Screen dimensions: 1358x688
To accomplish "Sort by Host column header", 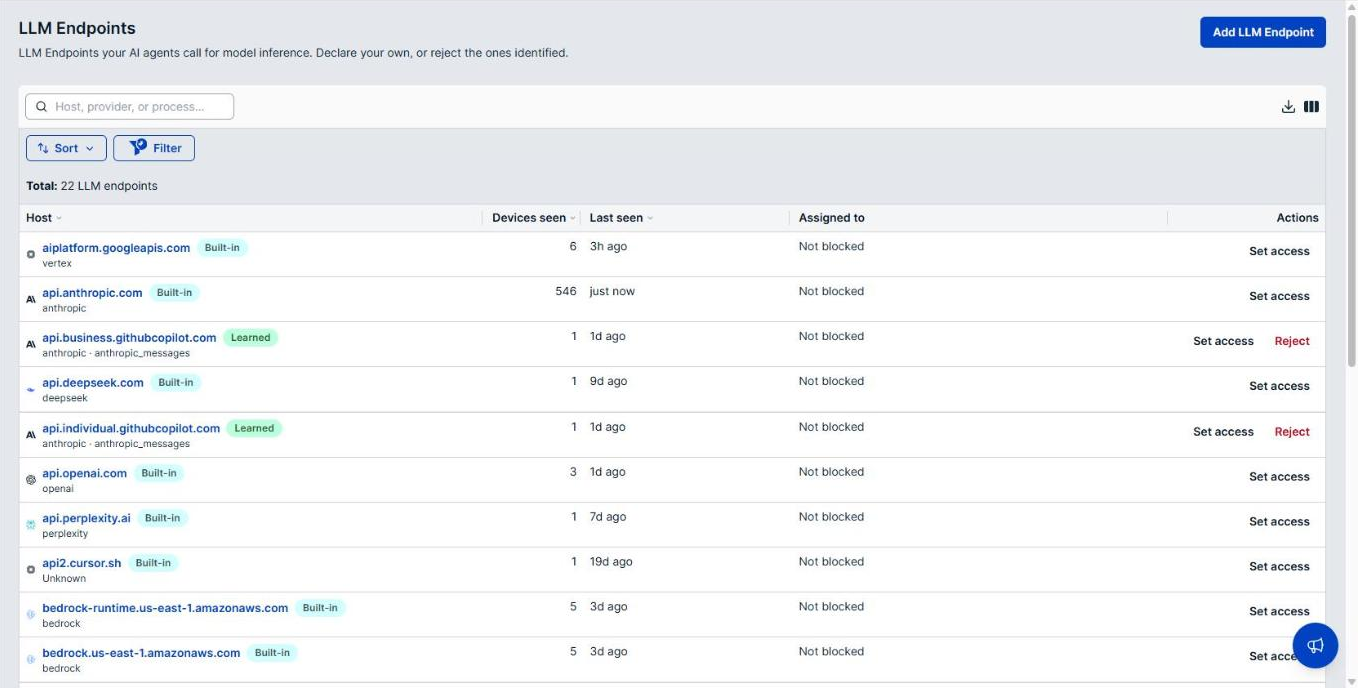I will point(44,218).
